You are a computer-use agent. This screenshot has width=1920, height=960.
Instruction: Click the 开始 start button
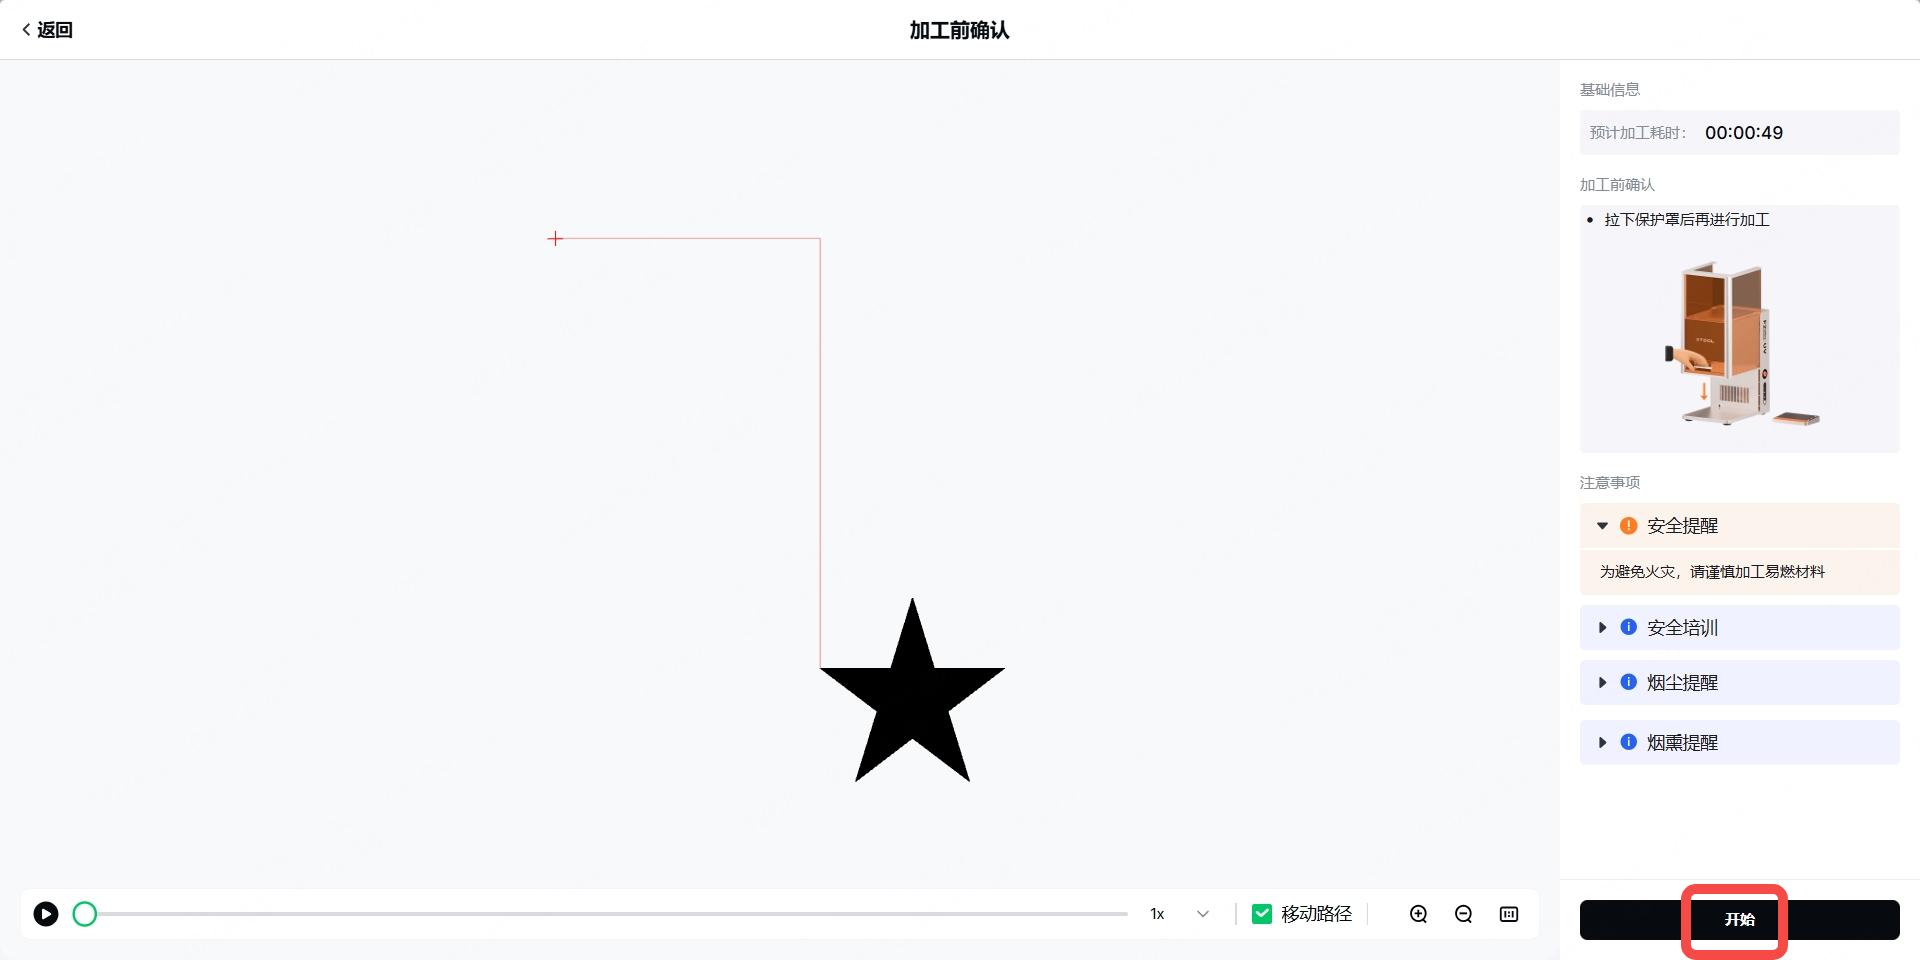(x=1739, y=920)
